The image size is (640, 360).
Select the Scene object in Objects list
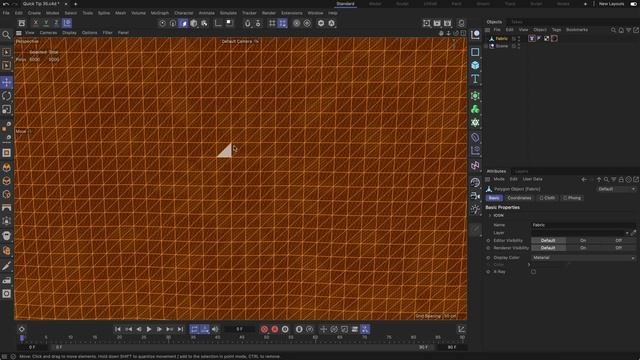[502, 46]
